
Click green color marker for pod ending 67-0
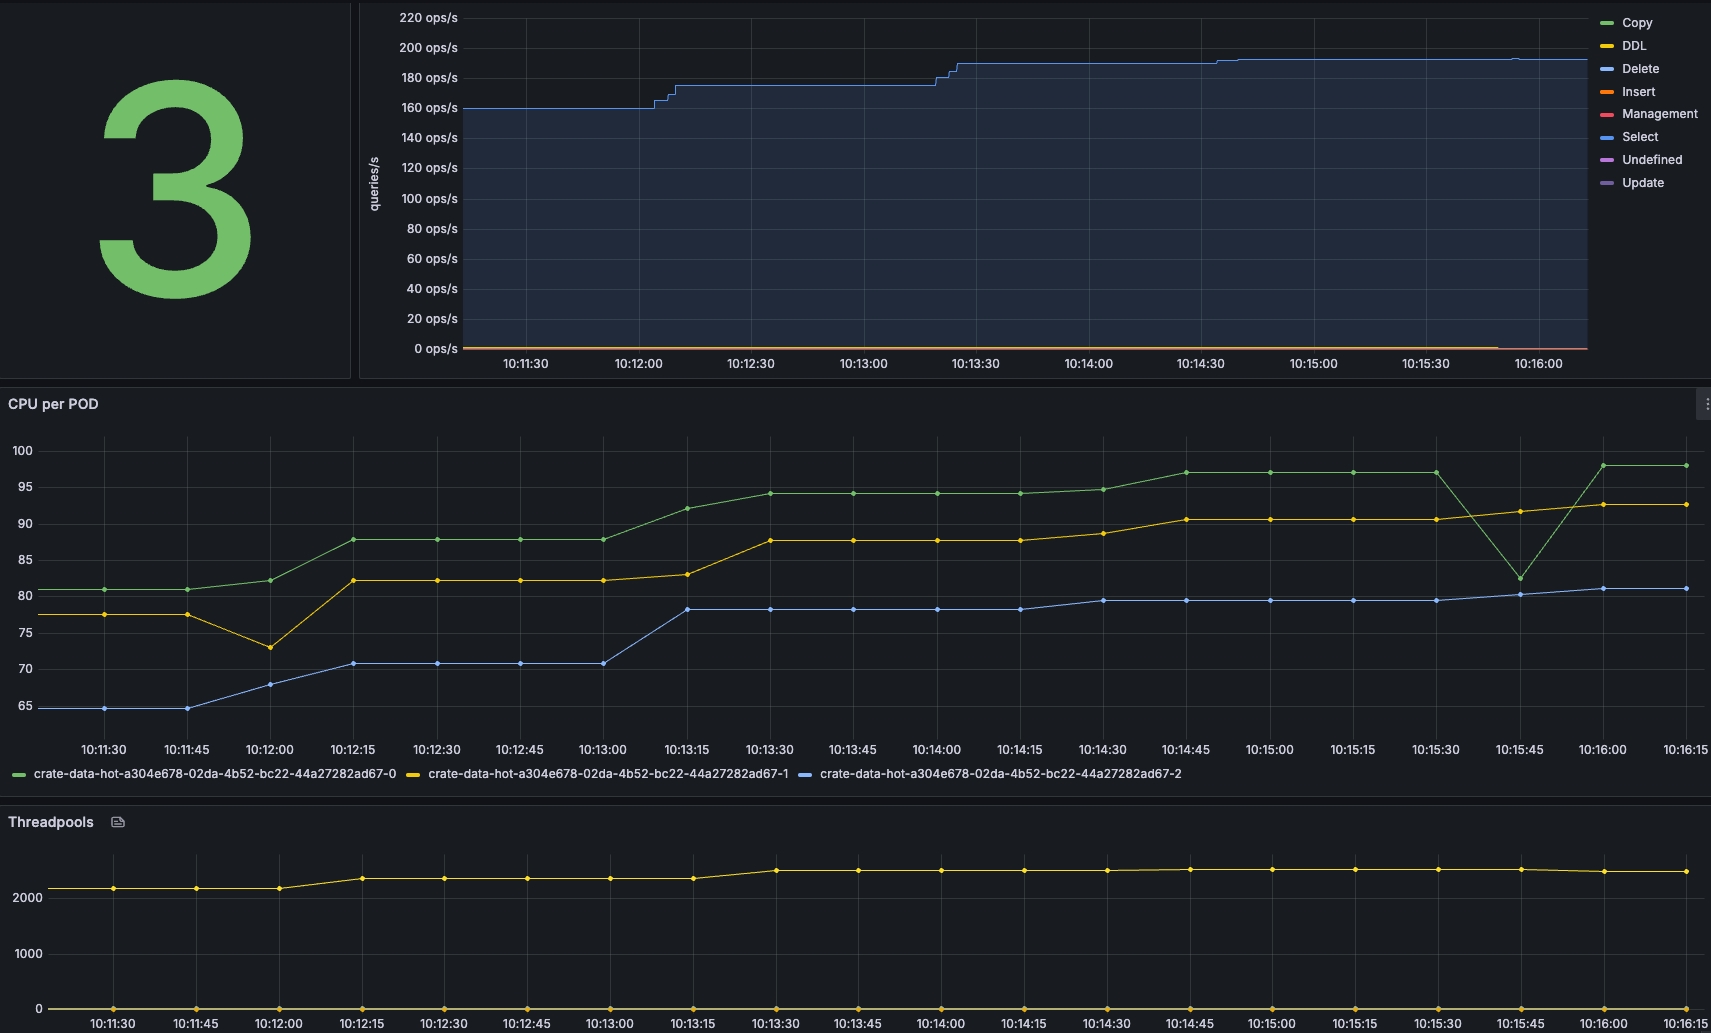click(x=19, y=774)
